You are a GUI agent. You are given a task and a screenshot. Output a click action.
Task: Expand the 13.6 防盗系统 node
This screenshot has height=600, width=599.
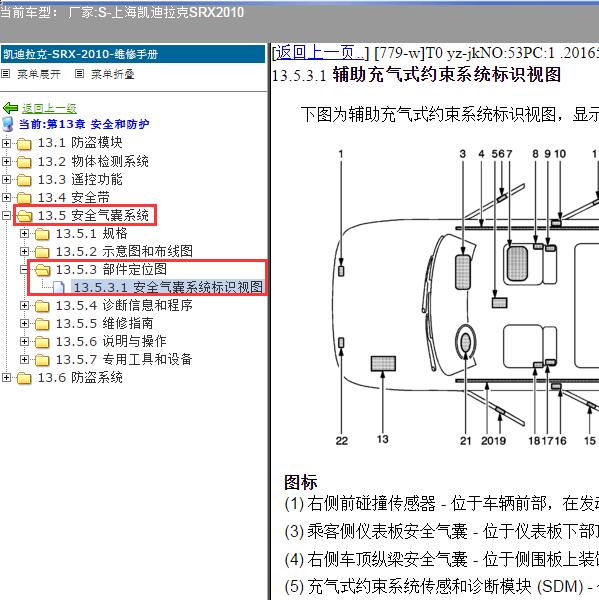pyautogui.click(x=6, y=378)
